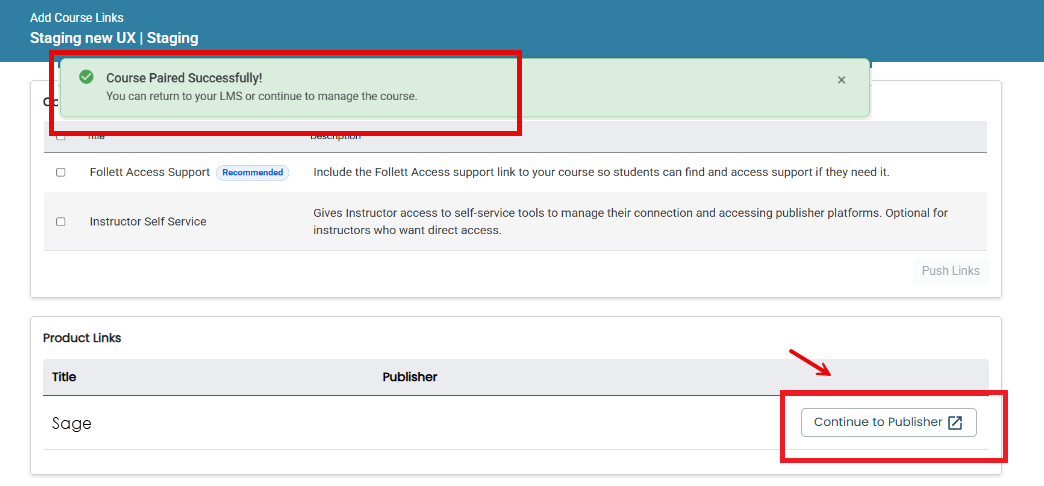
Task: Check the Instructor Self Service checkbox
Action: [61, 222]
